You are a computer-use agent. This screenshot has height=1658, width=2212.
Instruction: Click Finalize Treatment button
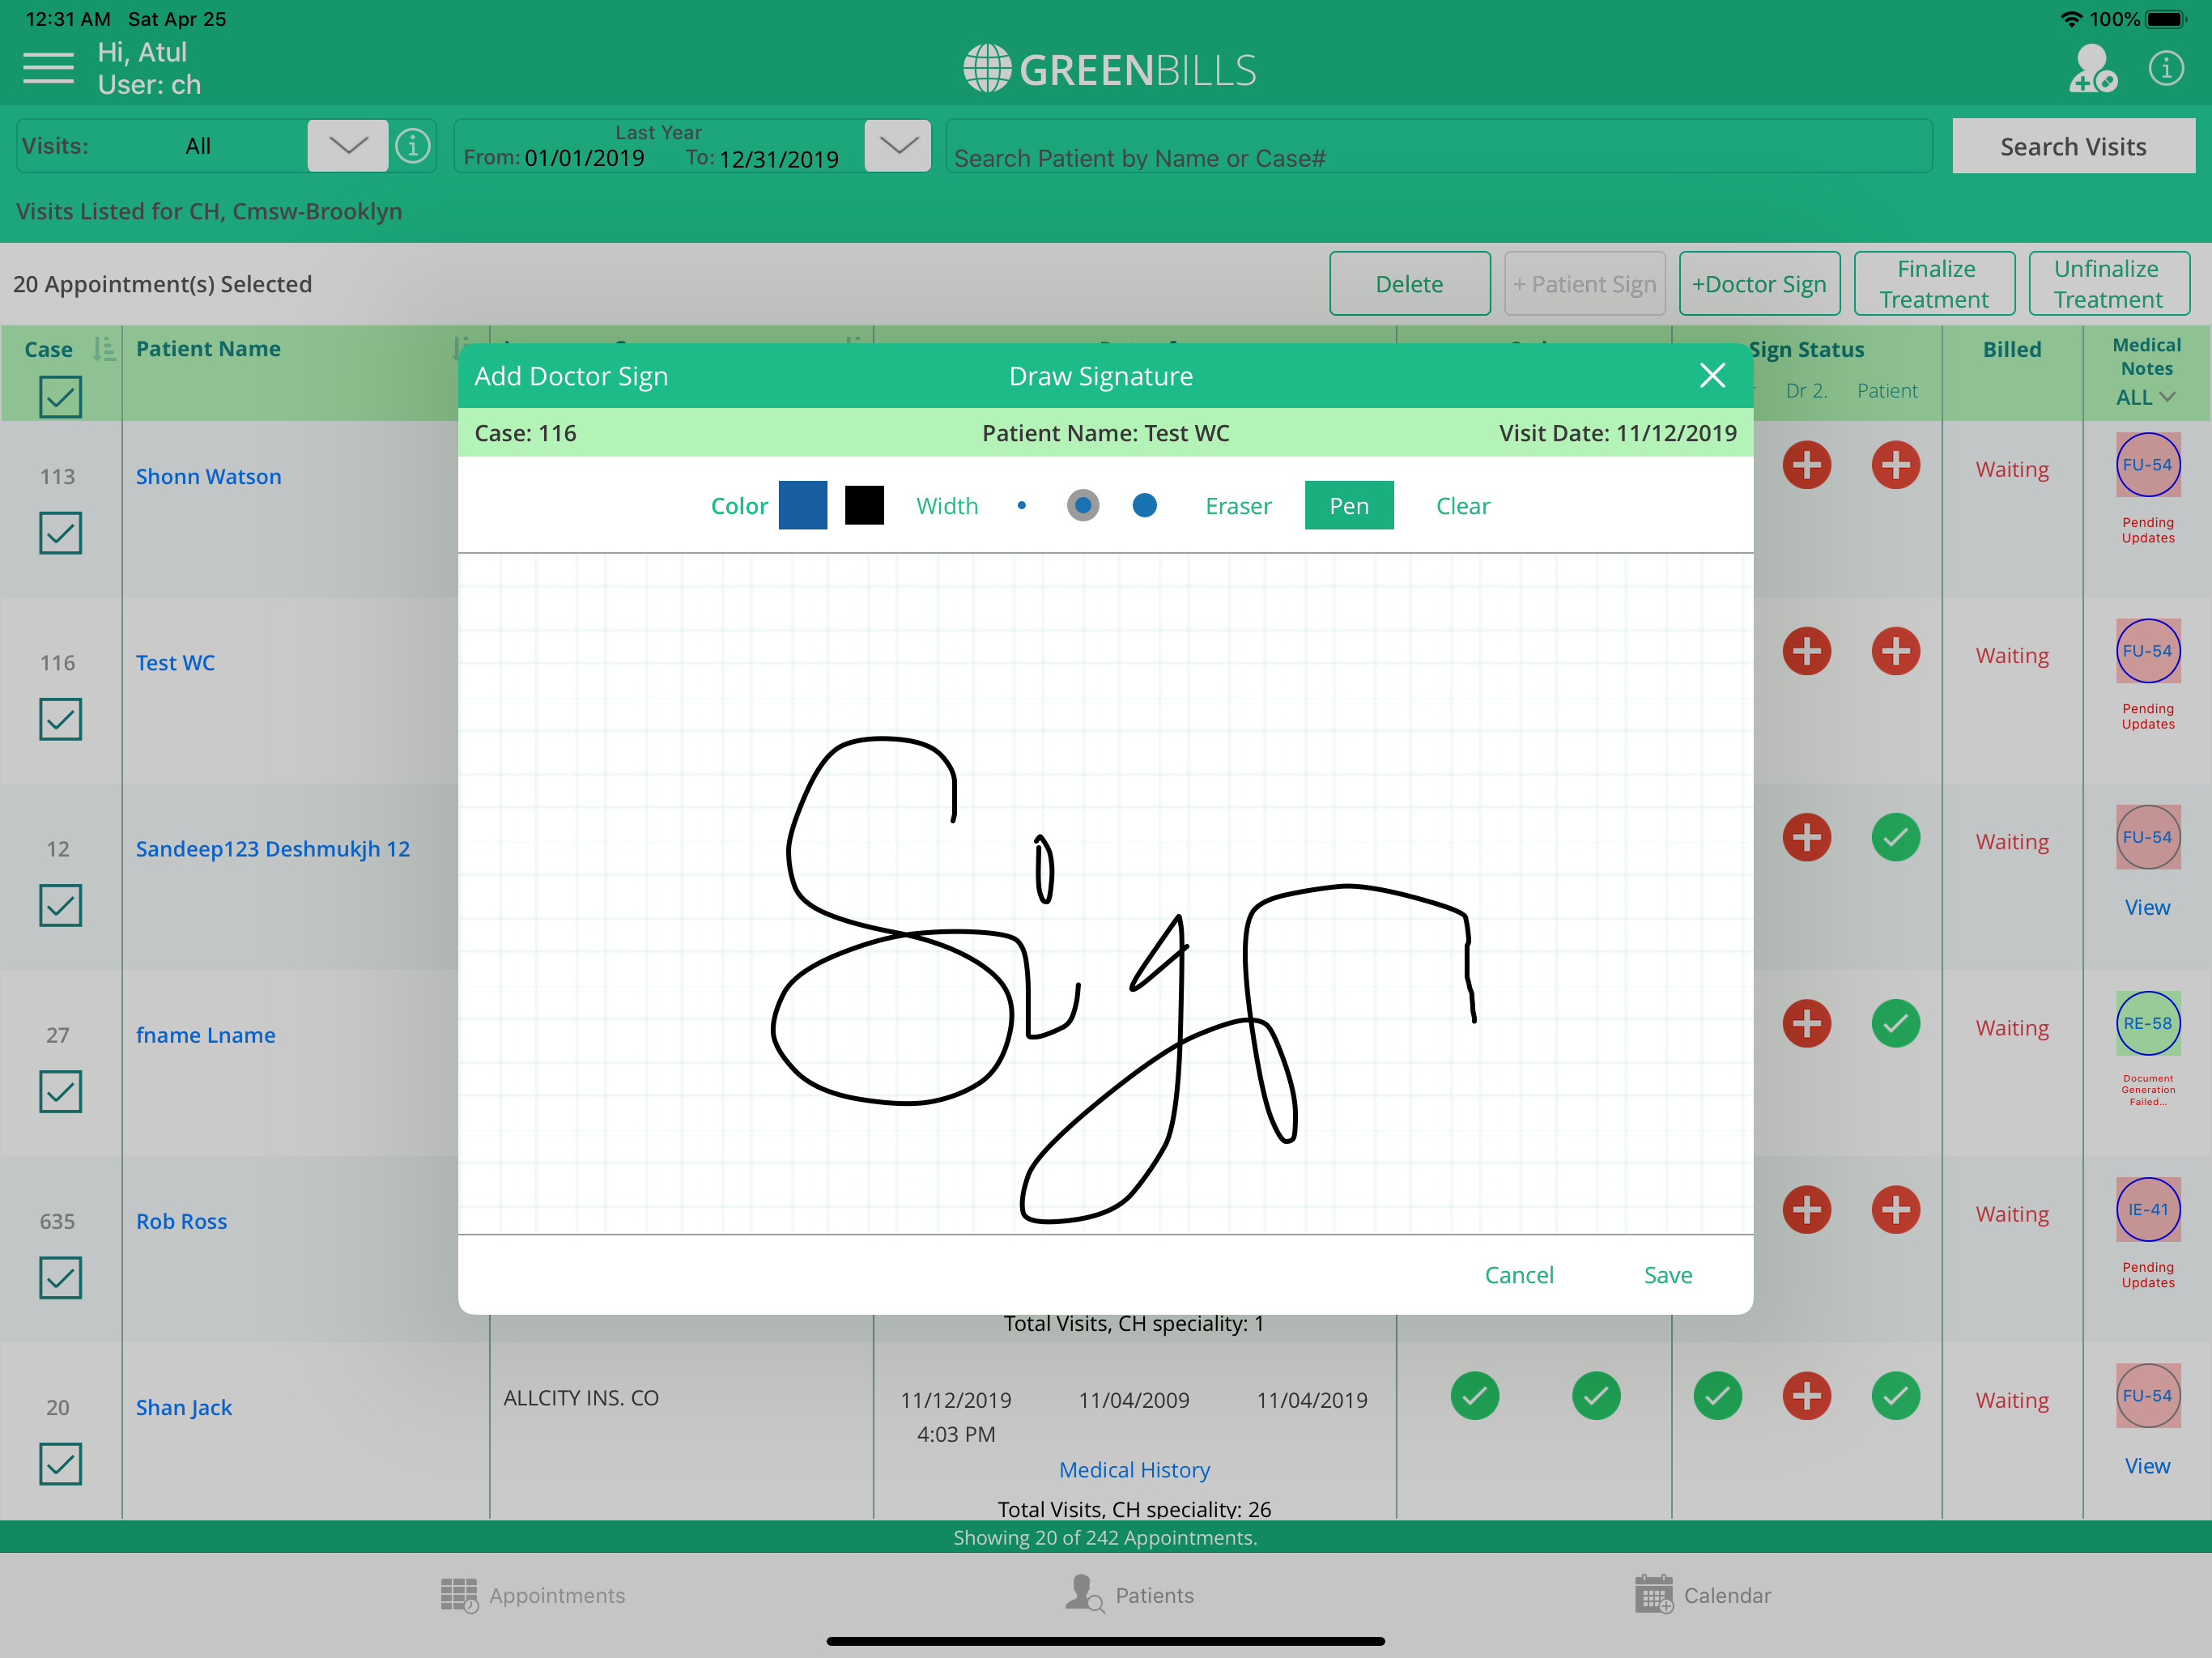click(x=1934, y=284)
